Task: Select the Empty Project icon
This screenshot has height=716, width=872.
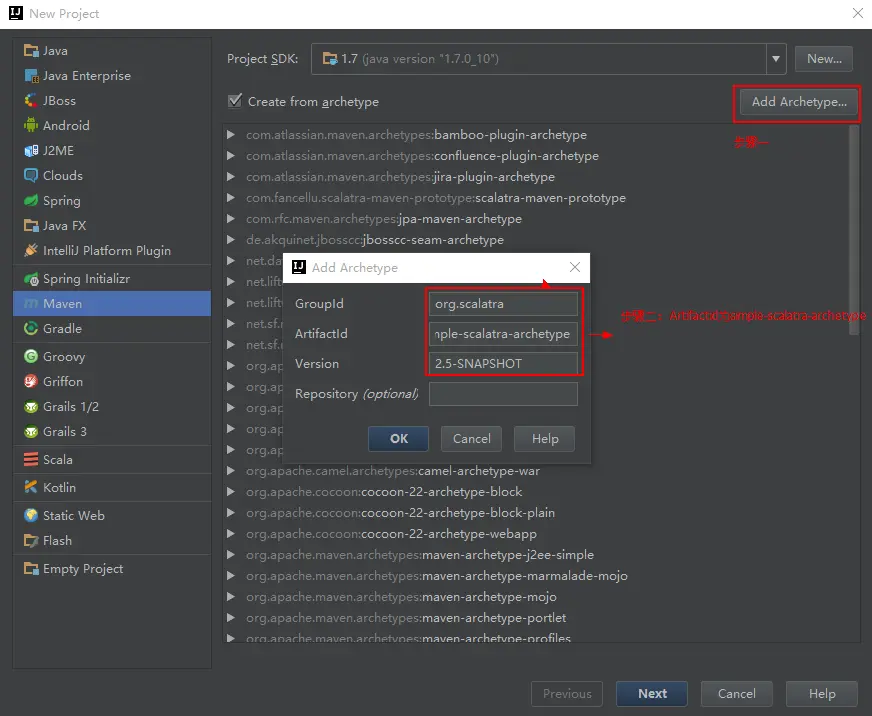Action: 31,569
